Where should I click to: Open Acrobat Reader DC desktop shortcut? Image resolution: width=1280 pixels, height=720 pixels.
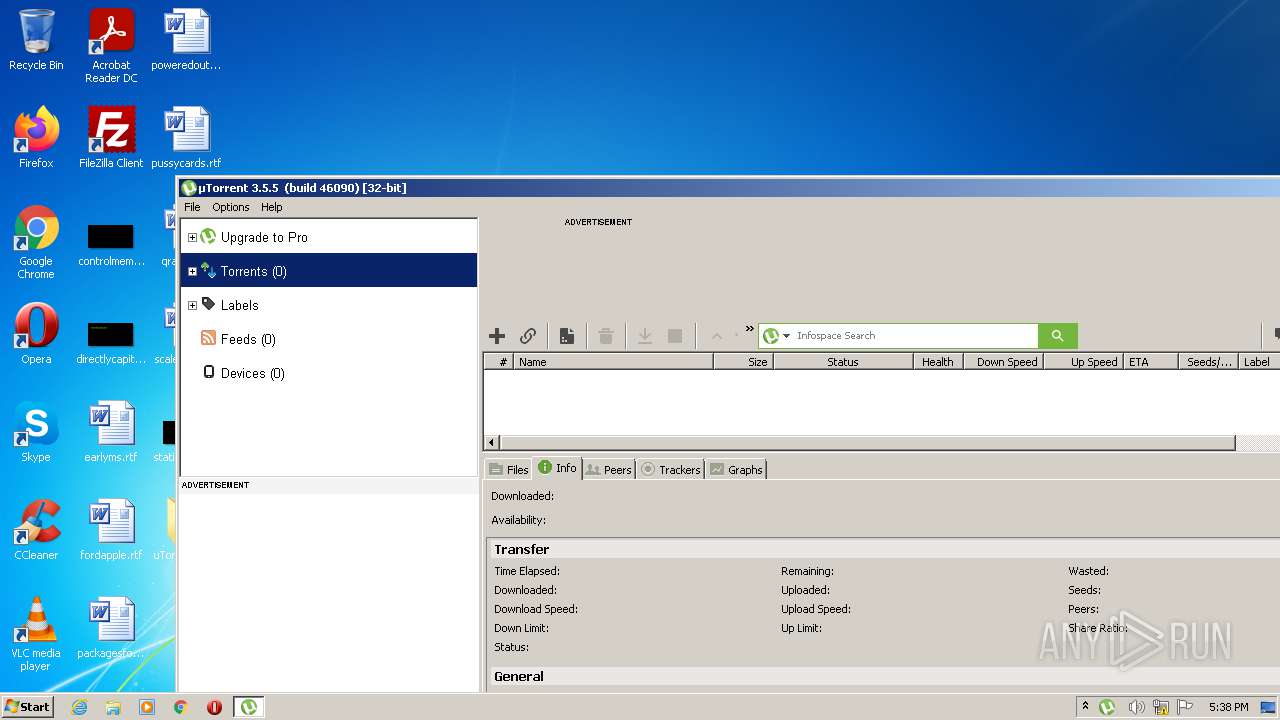pyautogui.click(x=111, y=46)
